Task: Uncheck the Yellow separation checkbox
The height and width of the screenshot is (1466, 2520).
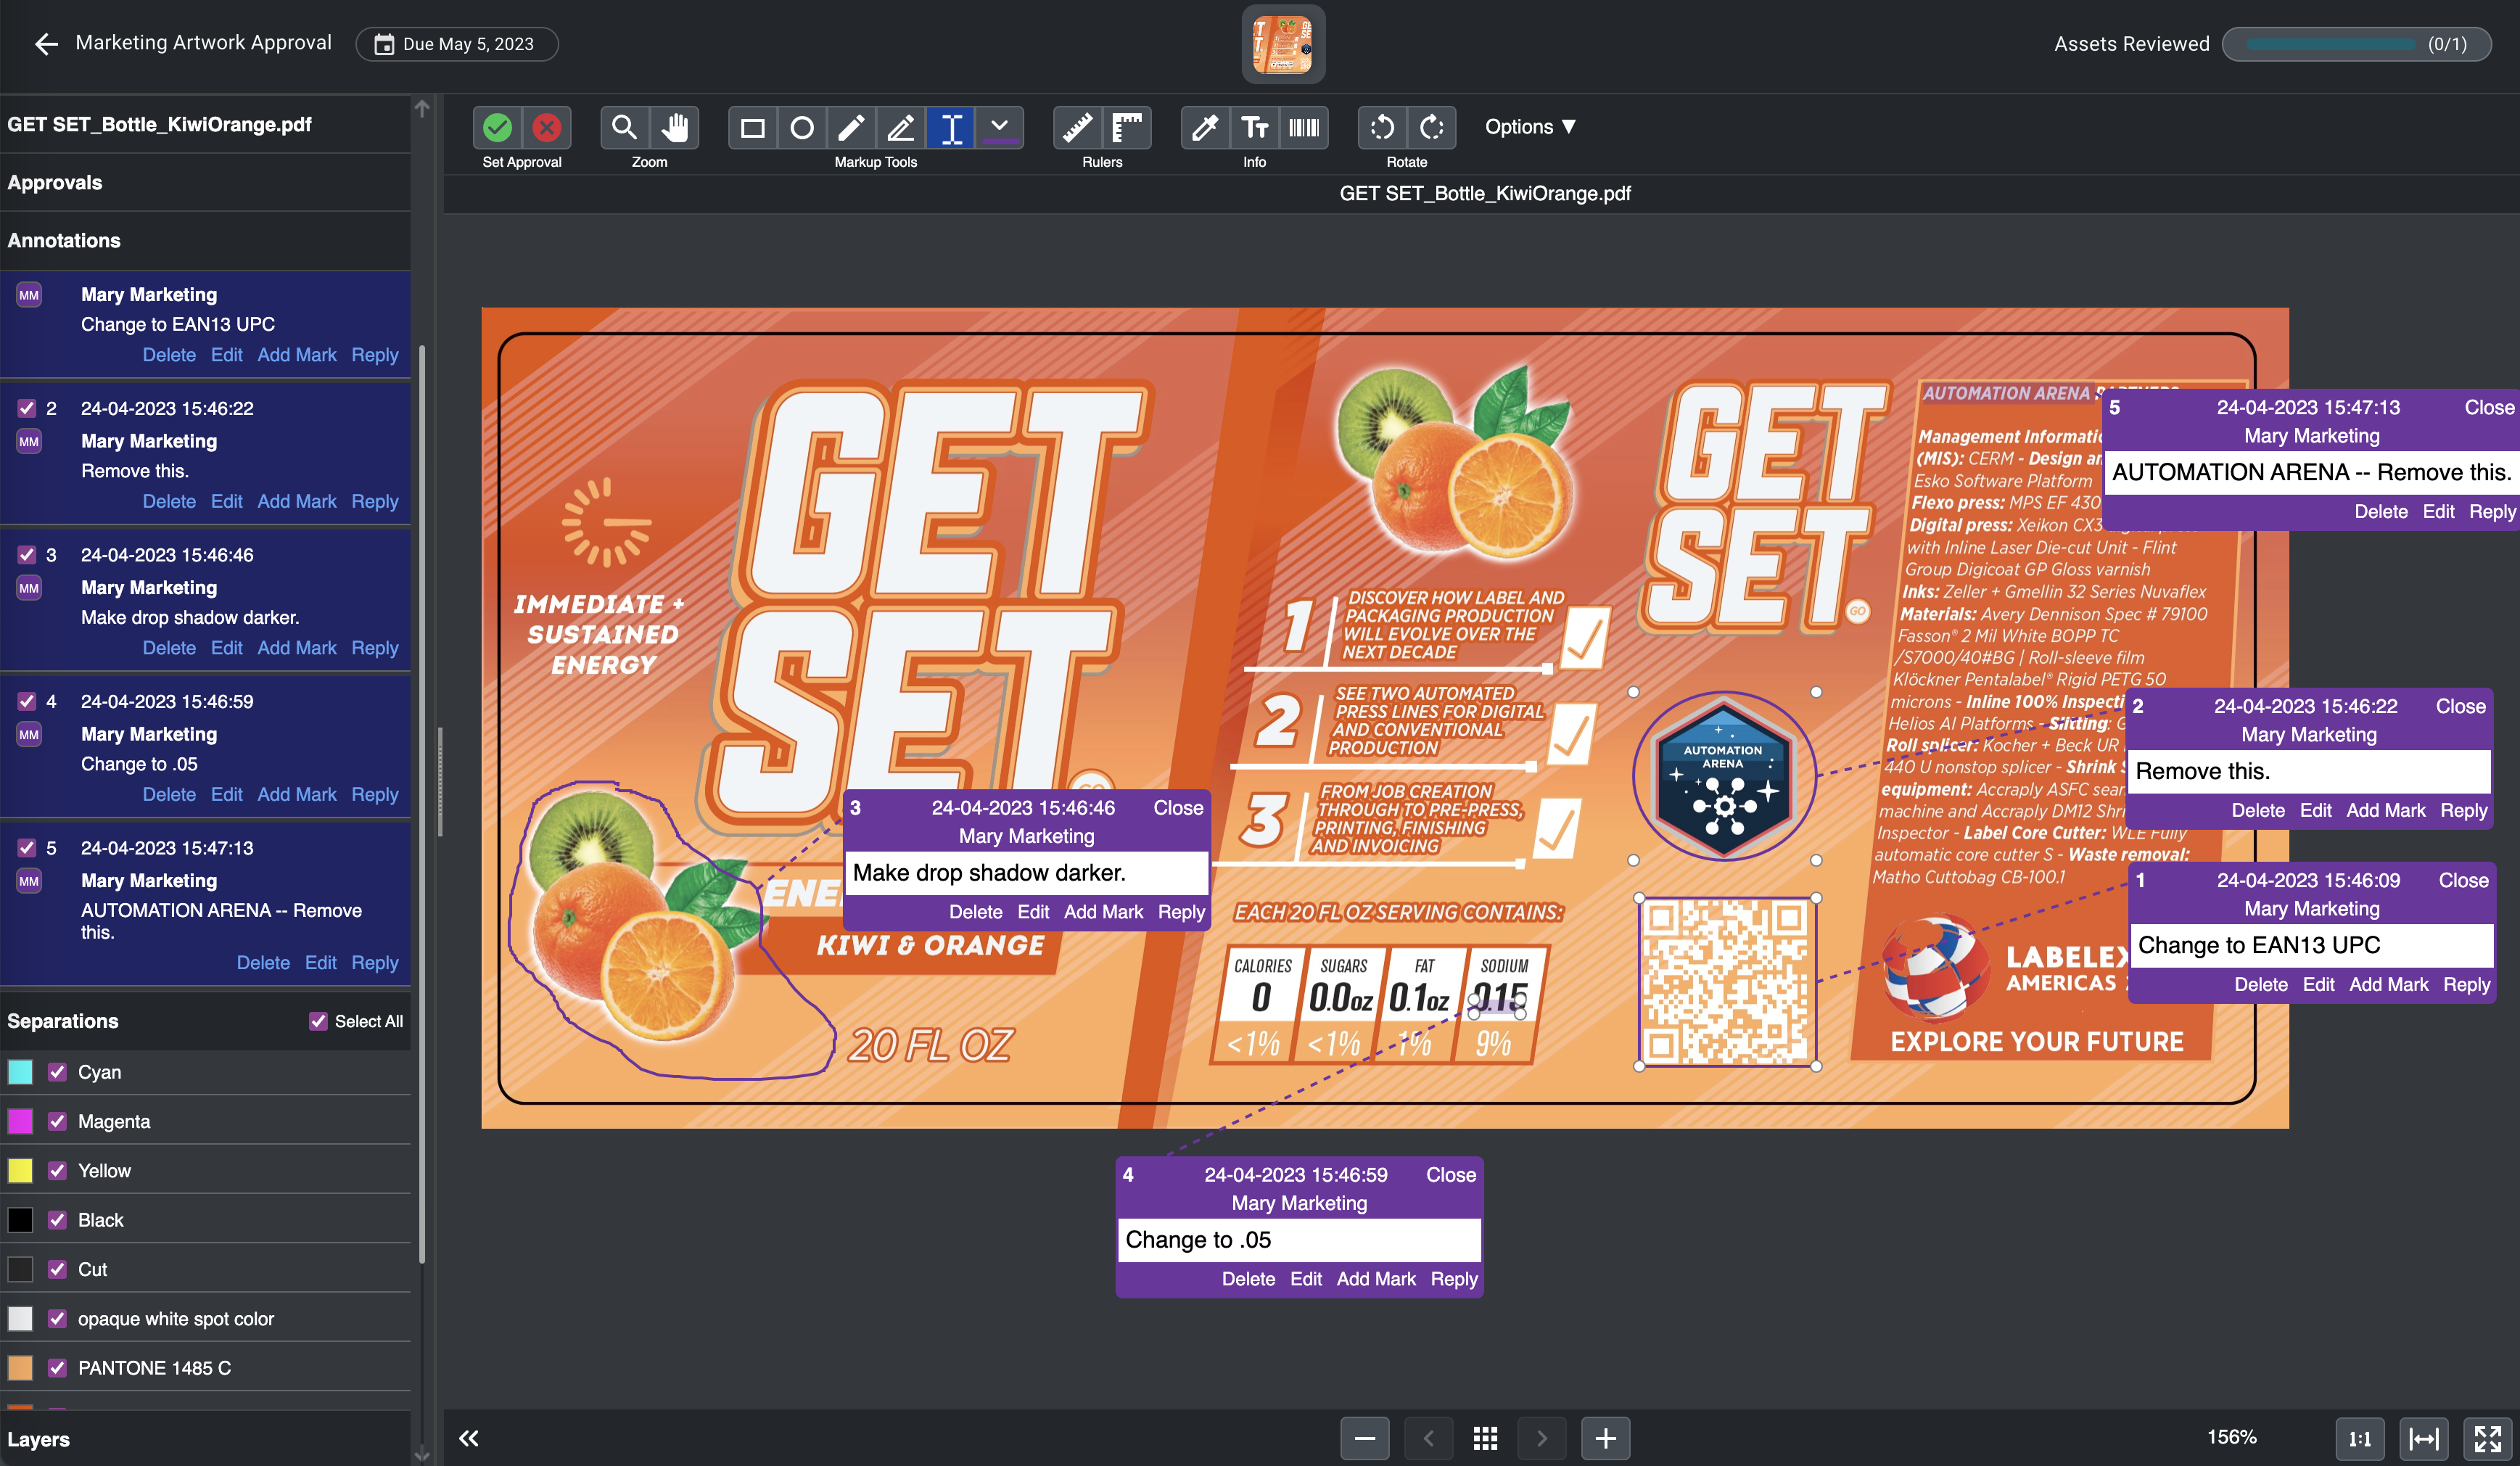Action: 57,1171
